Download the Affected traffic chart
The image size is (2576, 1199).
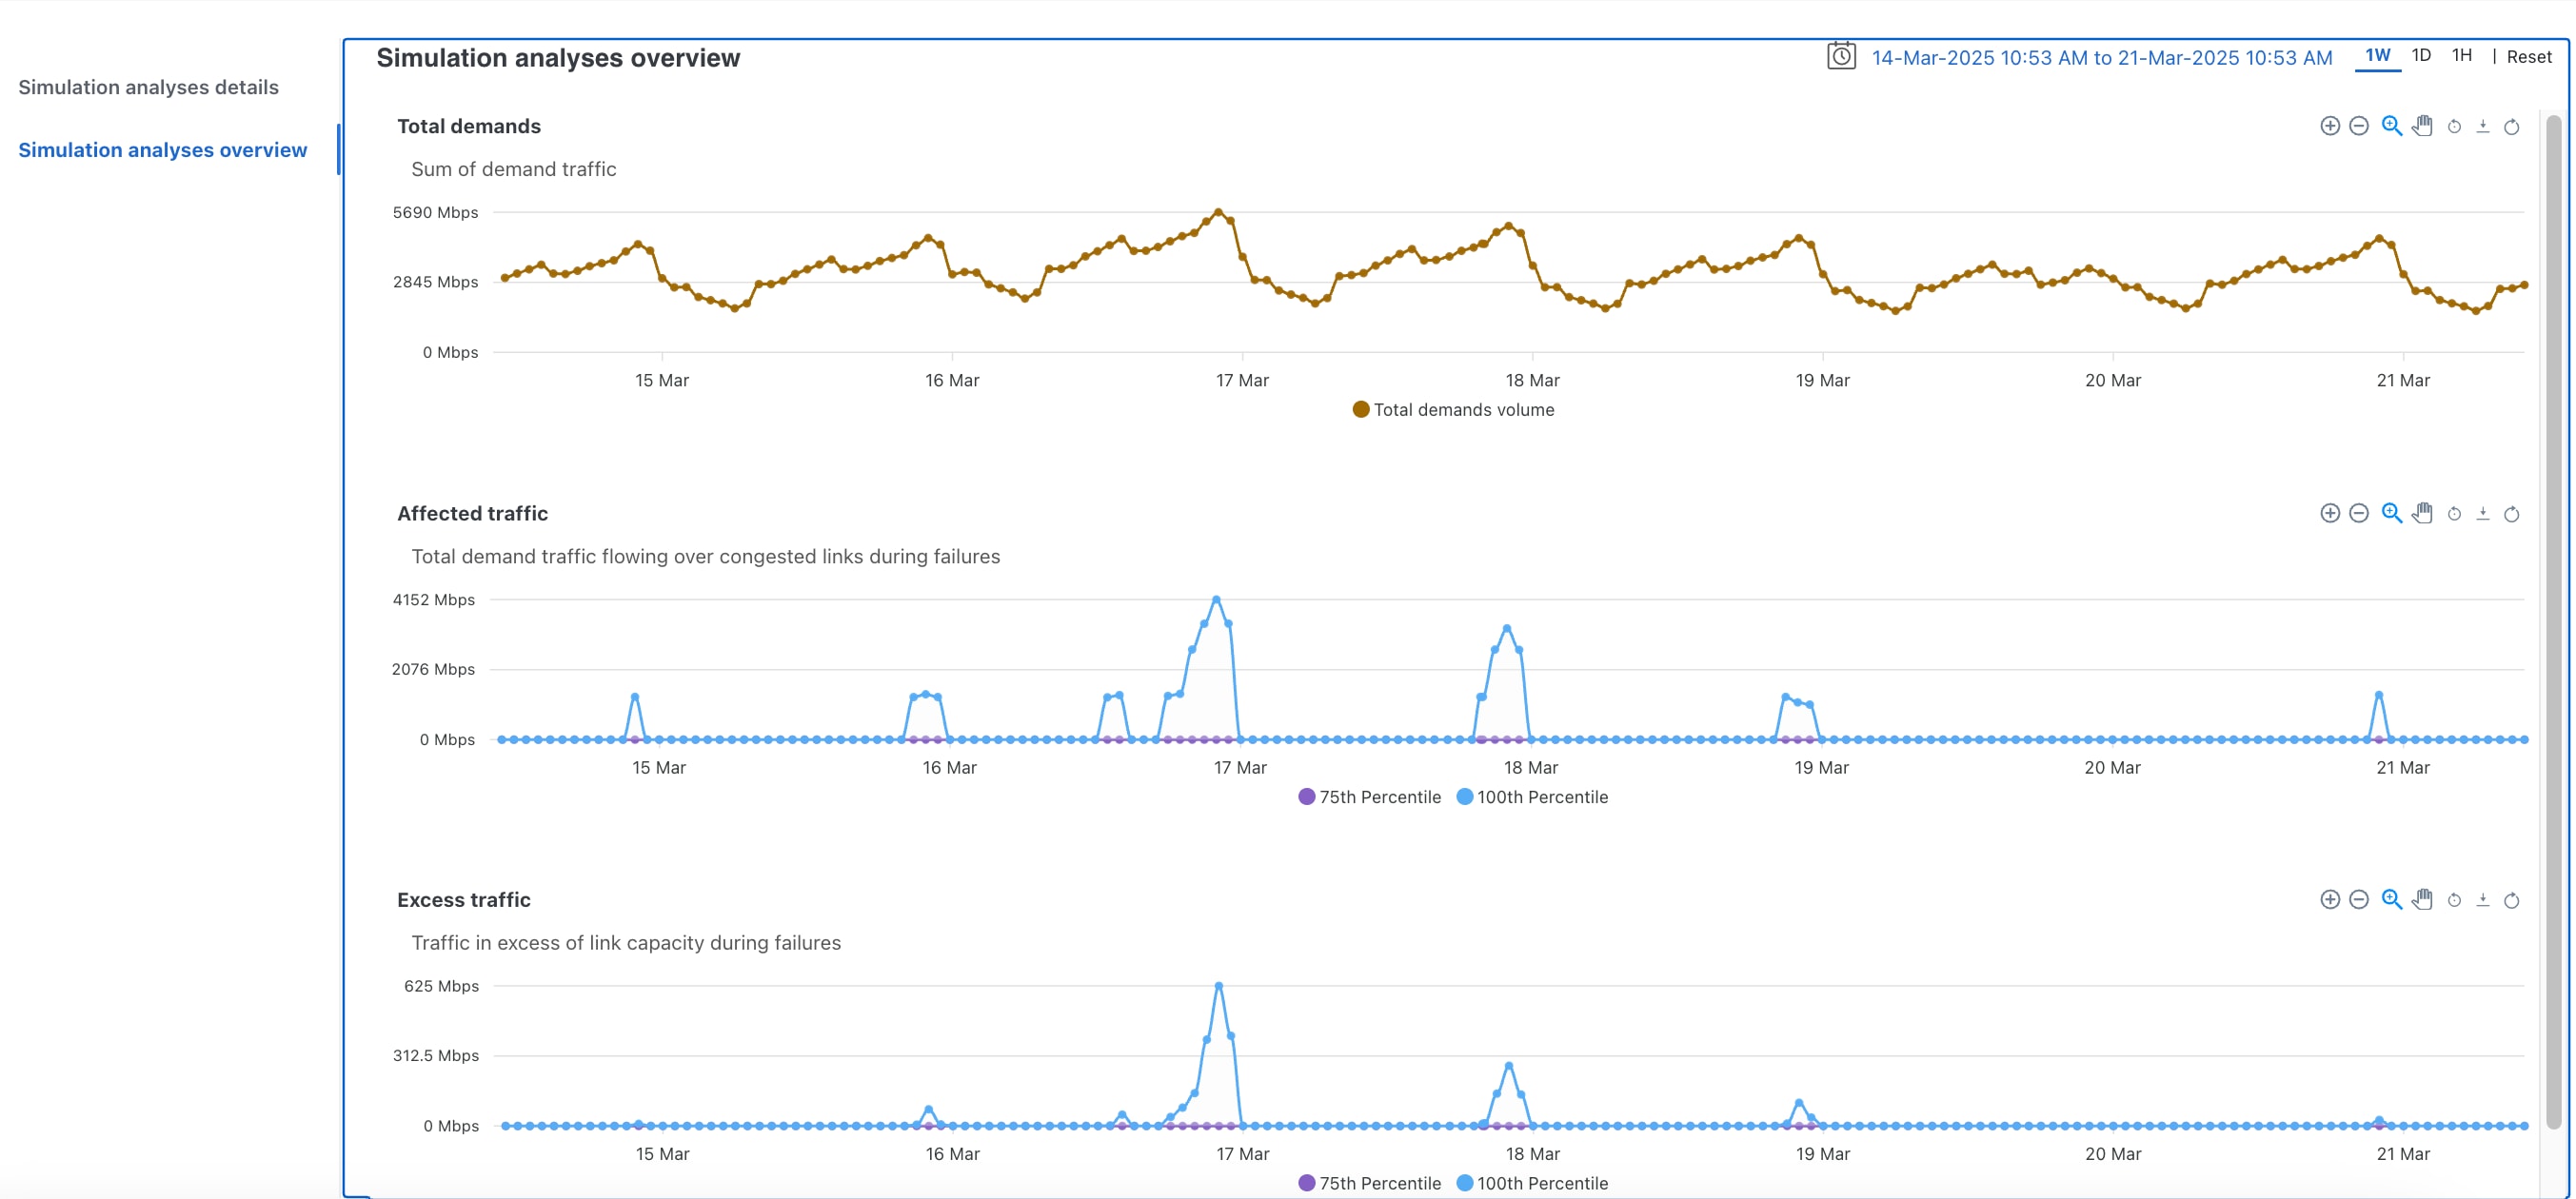coord(2482,514)
